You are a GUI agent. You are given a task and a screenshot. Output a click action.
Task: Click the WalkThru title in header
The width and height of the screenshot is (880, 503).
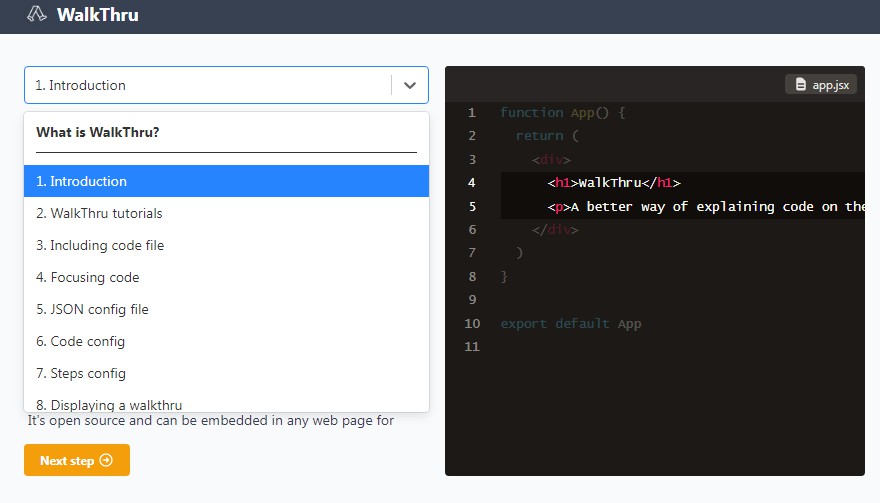pyautogui.click(x=98, y=15)
